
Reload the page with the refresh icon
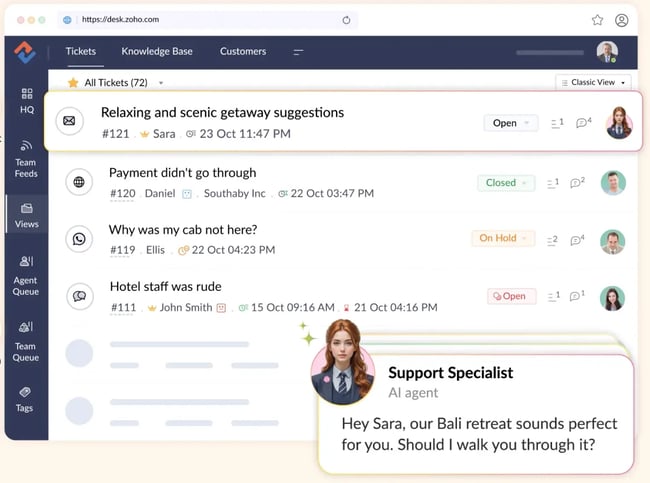(x=346, y=20)
